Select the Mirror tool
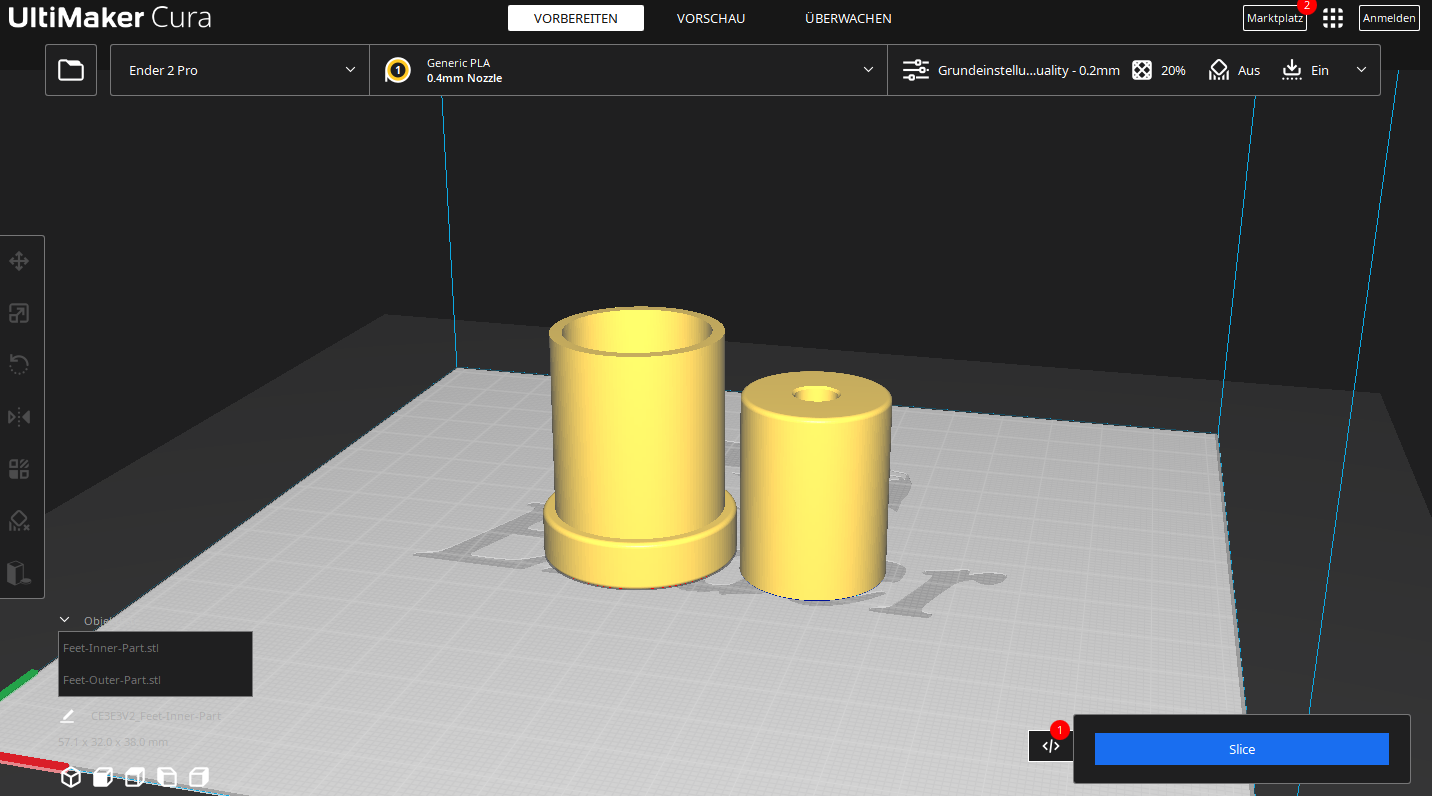 point(20,416)
